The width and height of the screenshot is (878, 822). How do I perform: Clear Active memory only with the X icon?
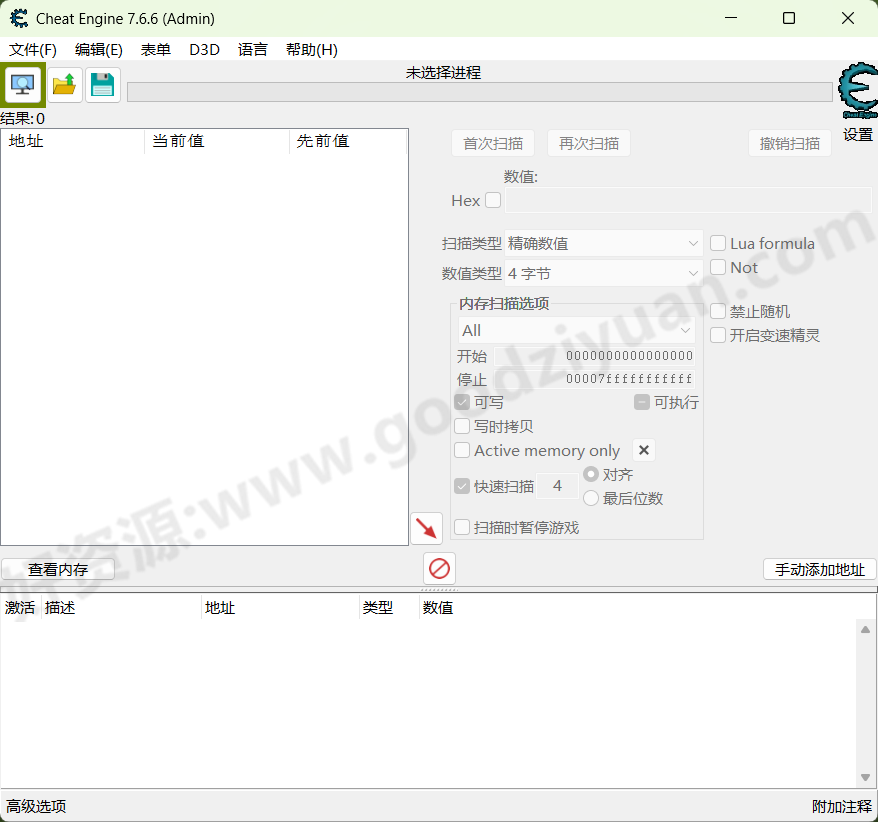click(643, 450)
